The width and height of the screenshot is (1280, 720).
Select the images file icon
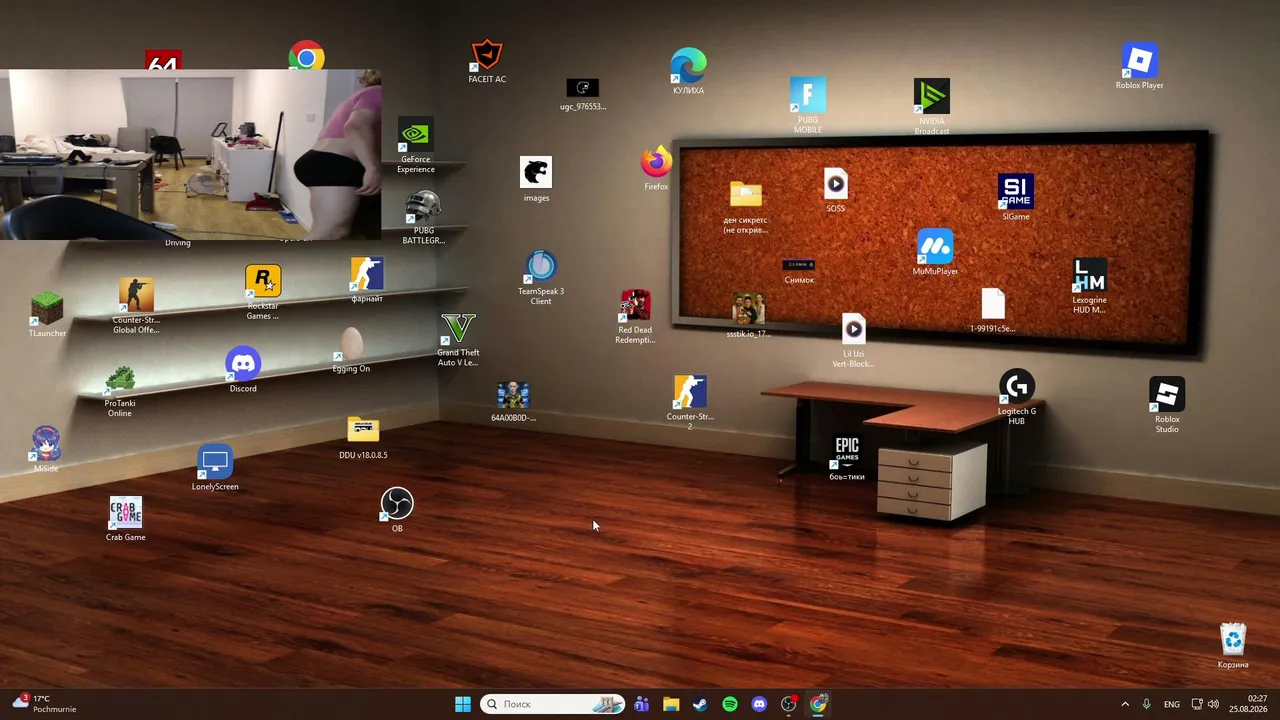[536, 179]
